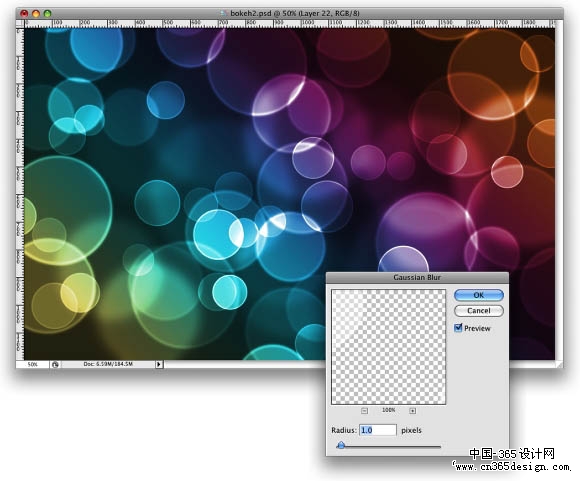Viewport: 580px width, 481px height.
Task: Click the bokeh2.psd document proxy icon
Action: pyautogui.click(x=223, y=13)
